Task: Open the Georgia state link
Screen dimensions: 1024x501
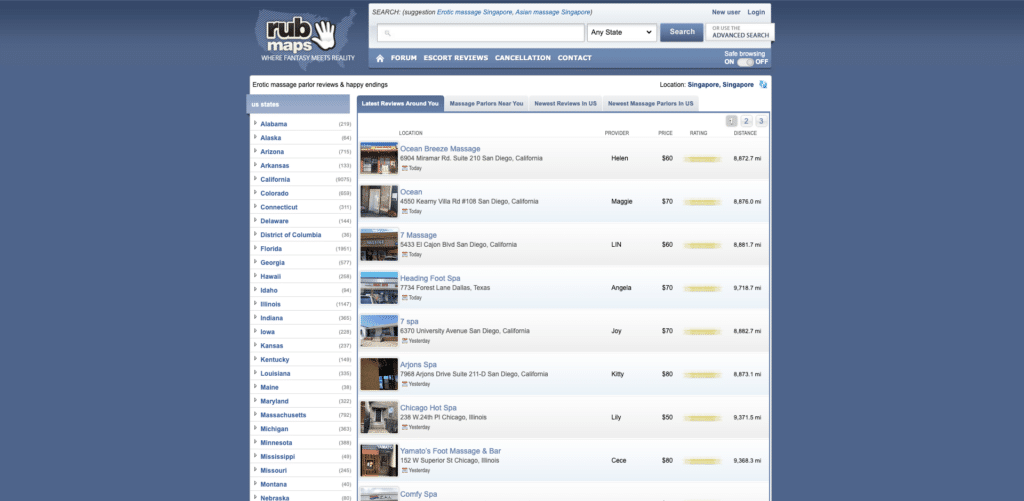Action: click(272, 263)
